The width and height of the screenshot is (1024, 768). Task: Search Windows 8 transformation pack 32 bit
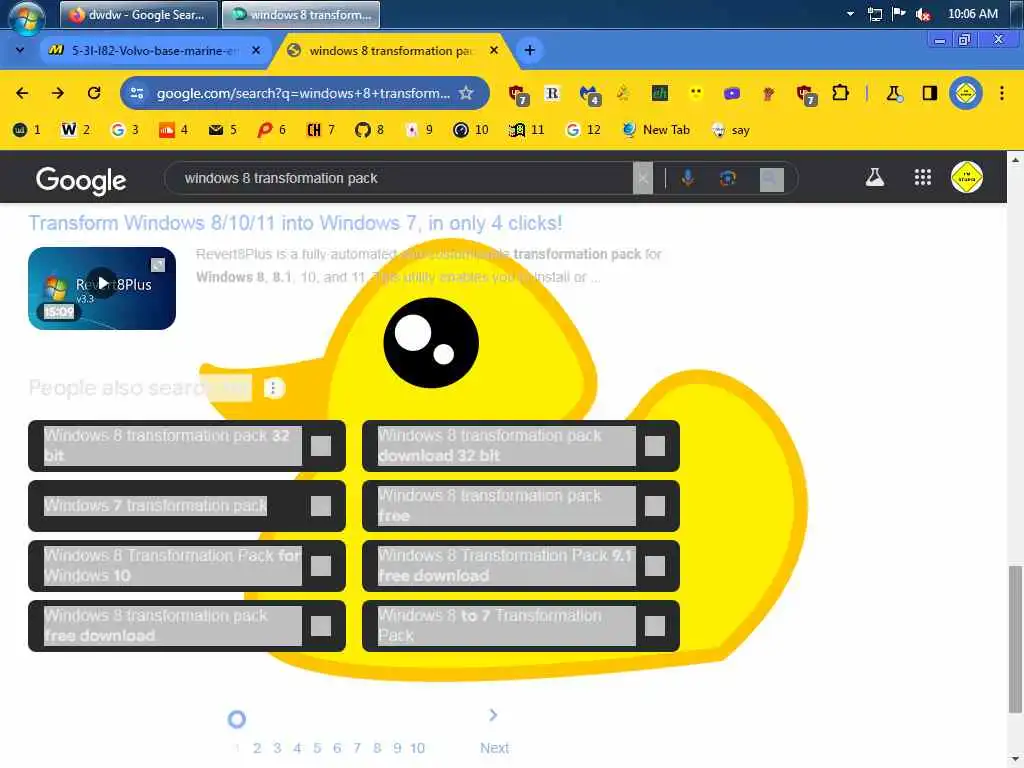click(x=187, y=446)
